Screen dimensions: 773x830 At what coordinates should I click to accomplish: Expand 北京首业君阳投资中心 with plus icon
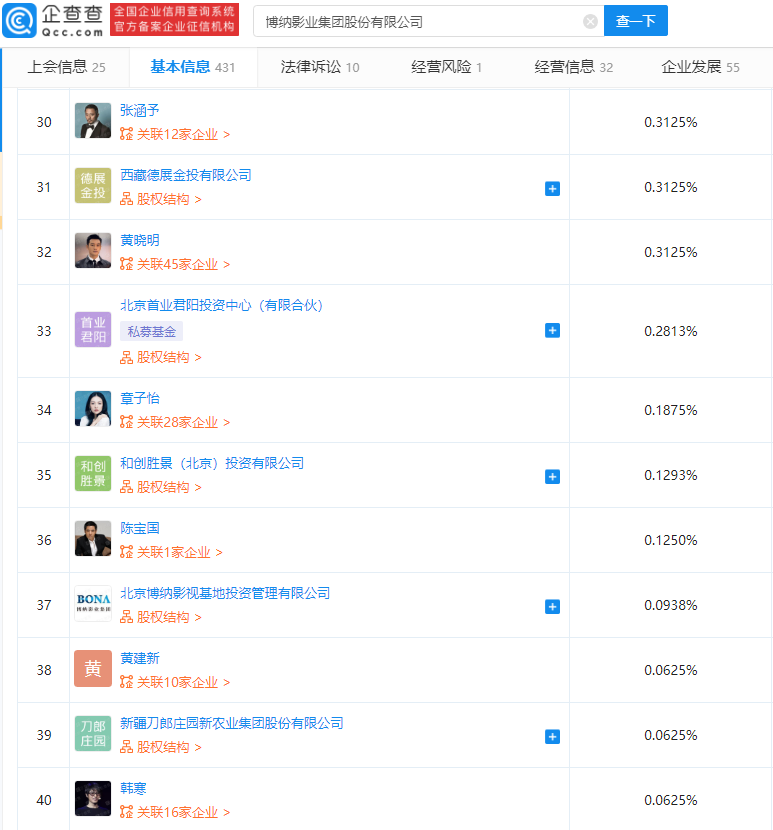tap(552, 331)
